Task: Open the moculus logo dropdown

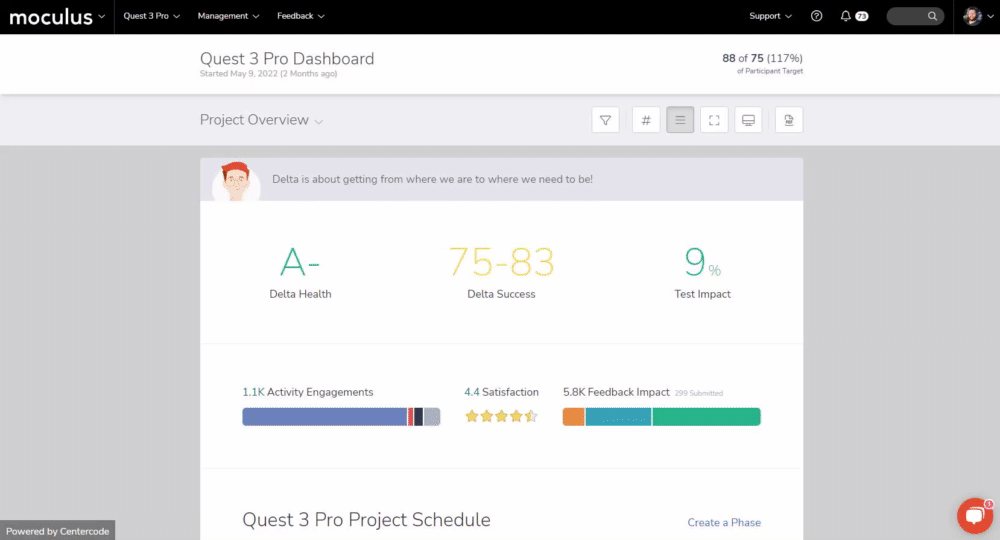Action: [x=56, y=17]
